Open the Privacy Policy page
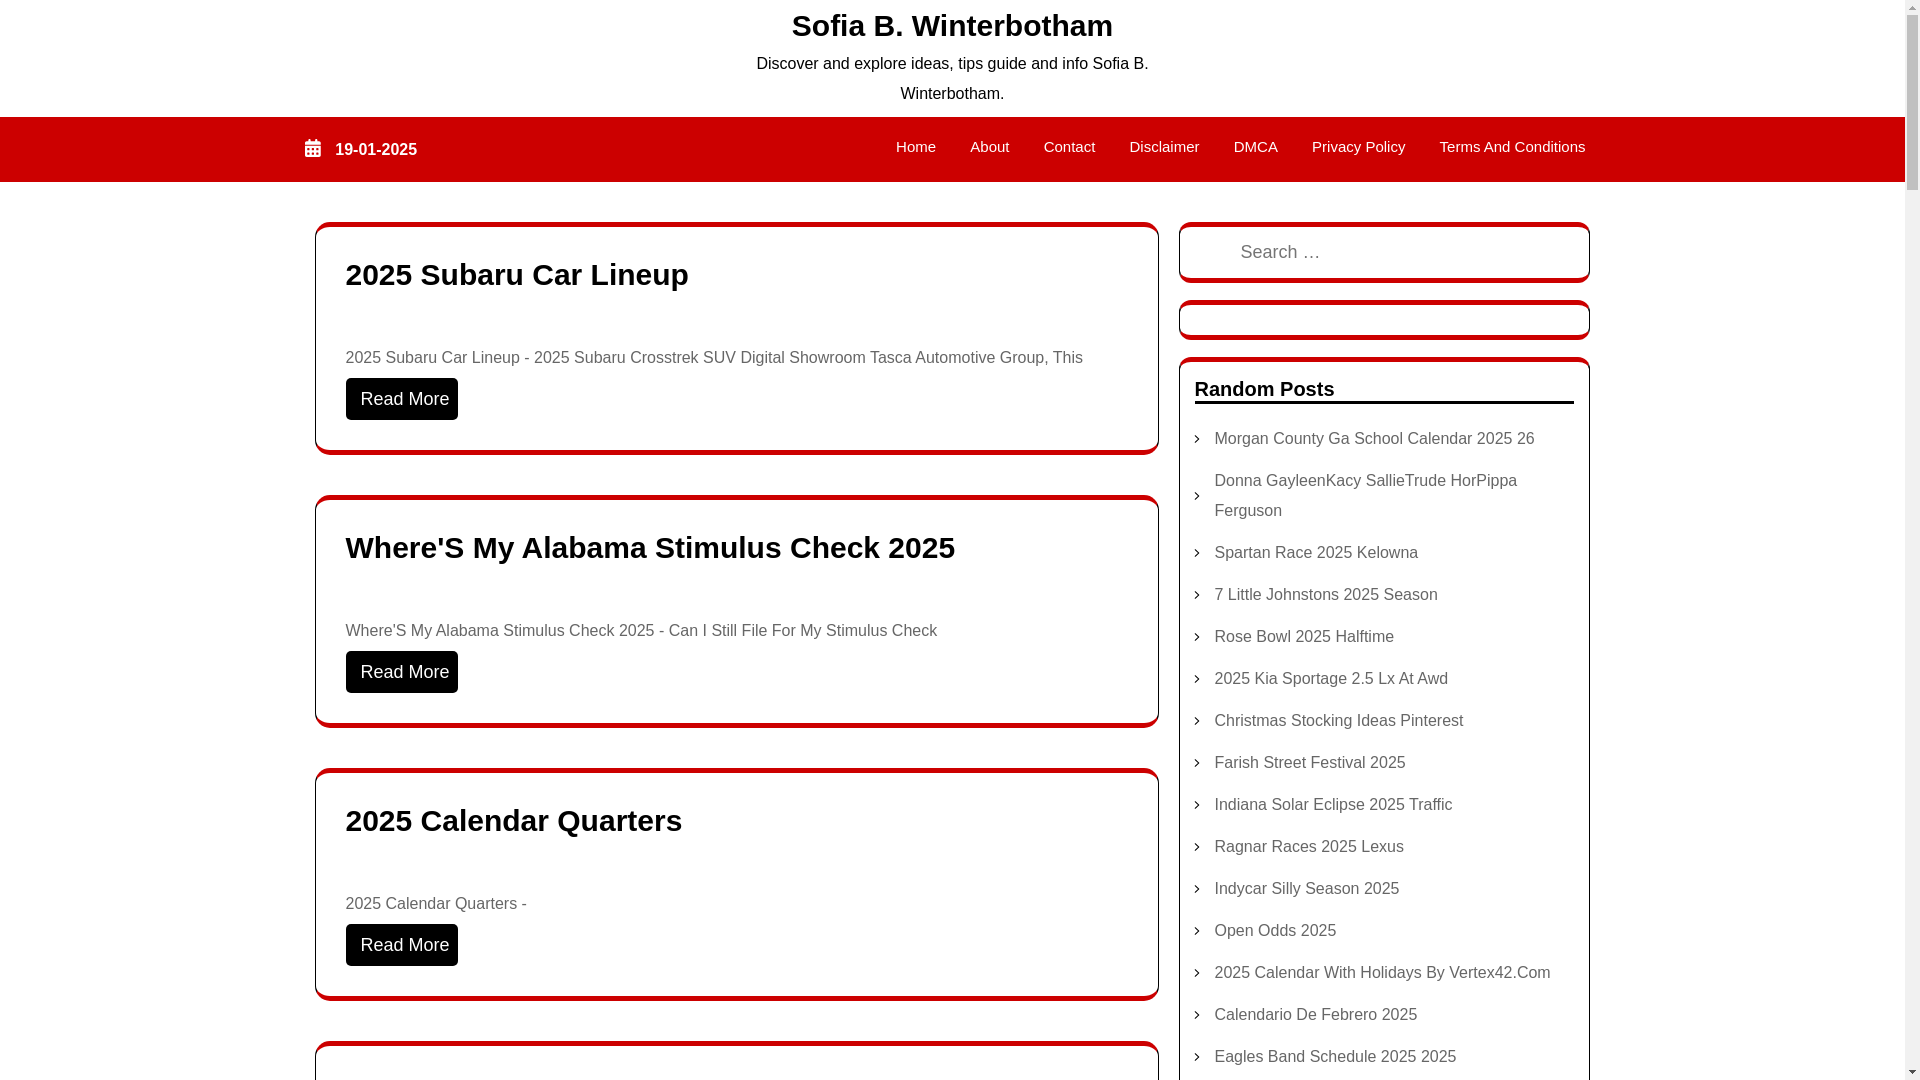The height and width of the screenshot is (1080, 1920). tap(1358, 147)
